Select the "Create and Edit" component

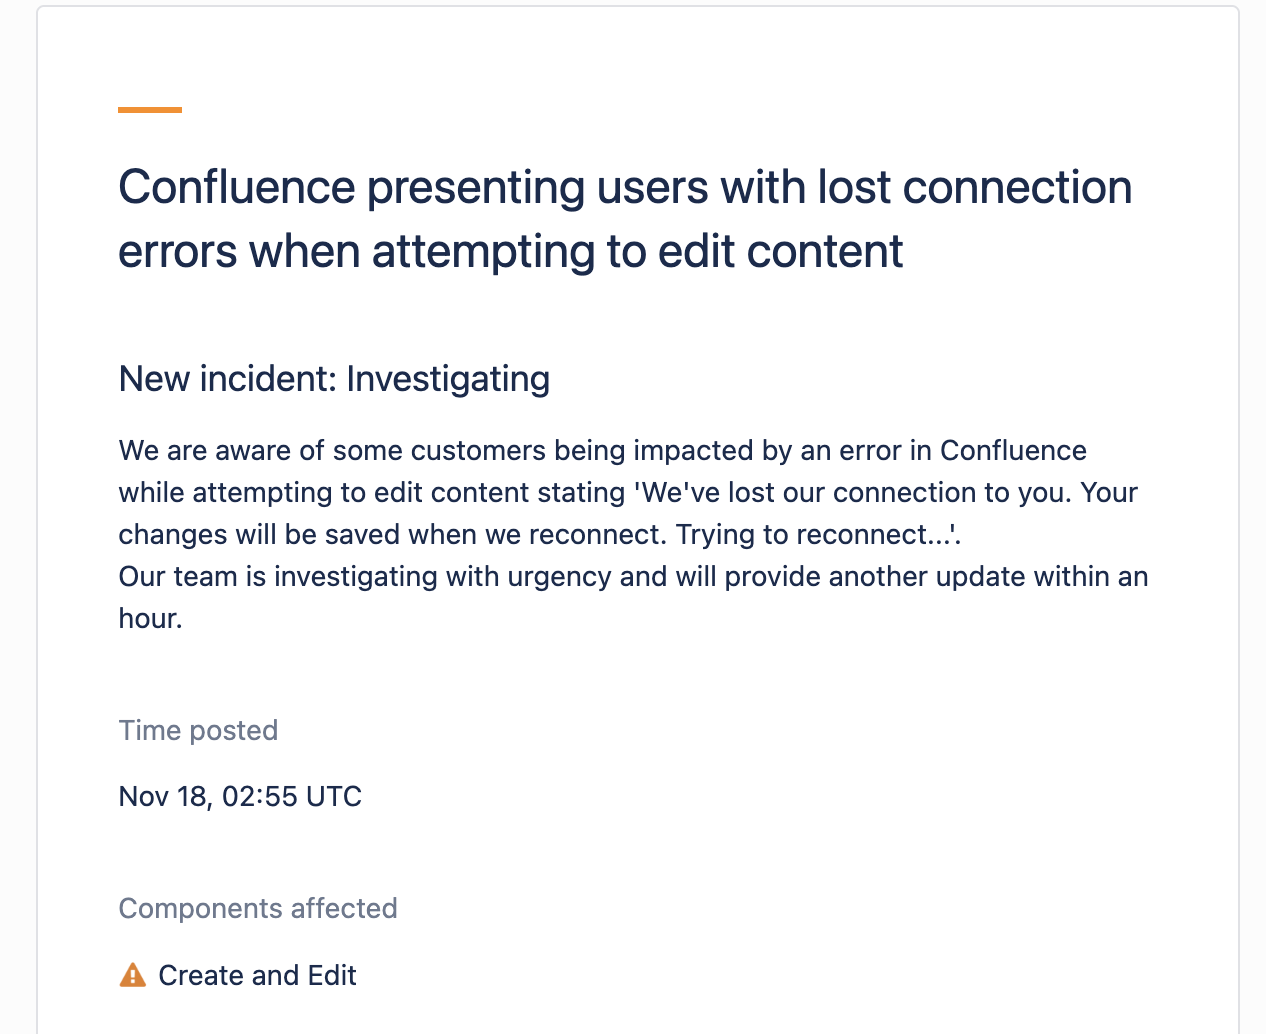coord(257,975)
